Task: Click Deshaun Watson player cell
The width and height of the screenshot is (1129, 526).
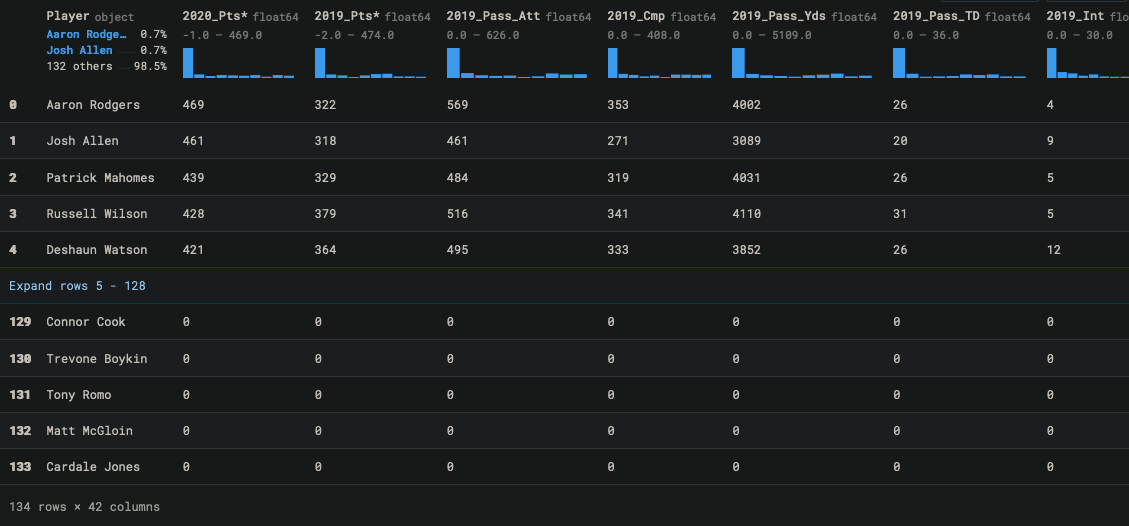Action: tap(96, 250)
